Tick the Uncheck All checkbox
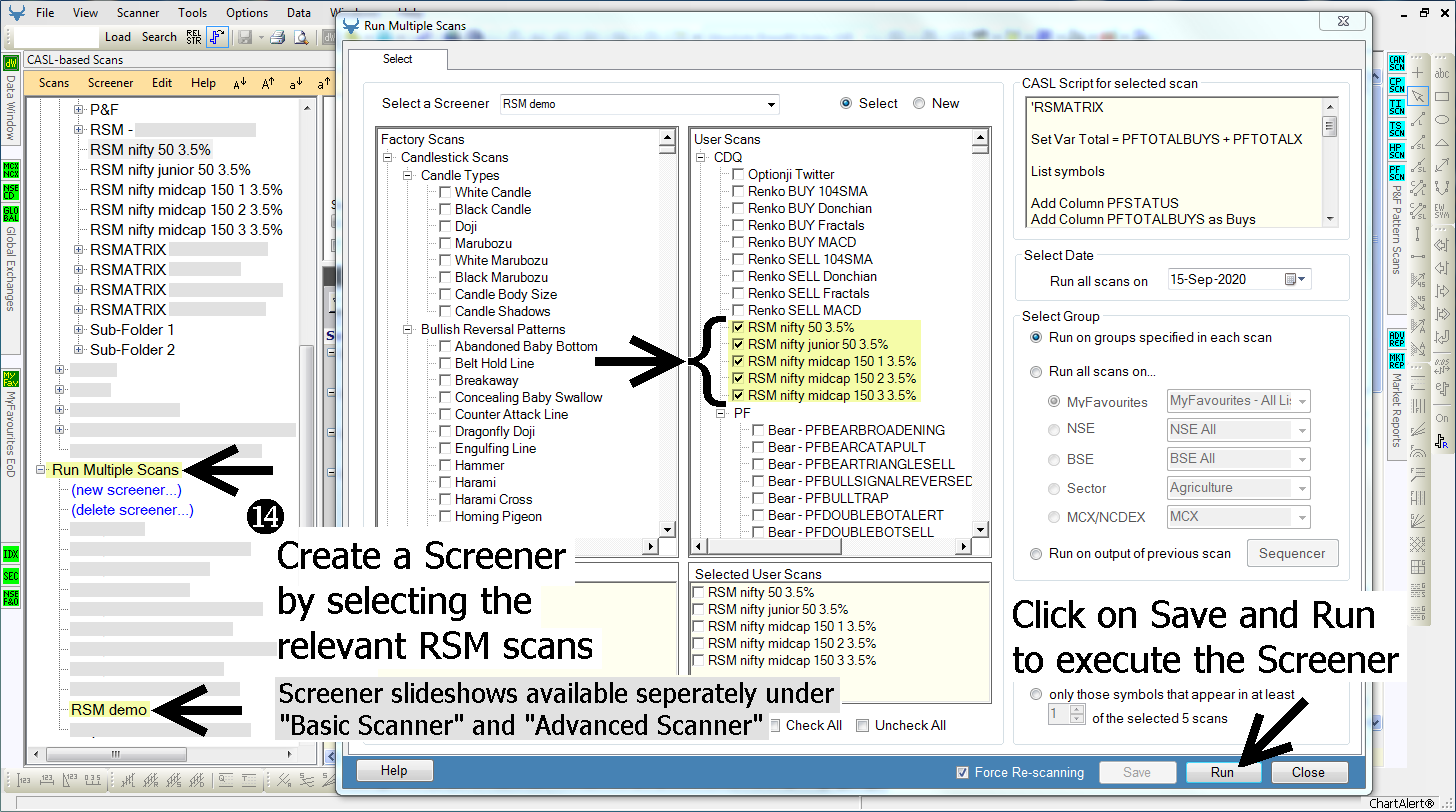Viewport: 1456px width, 812px height. [863, 725]
